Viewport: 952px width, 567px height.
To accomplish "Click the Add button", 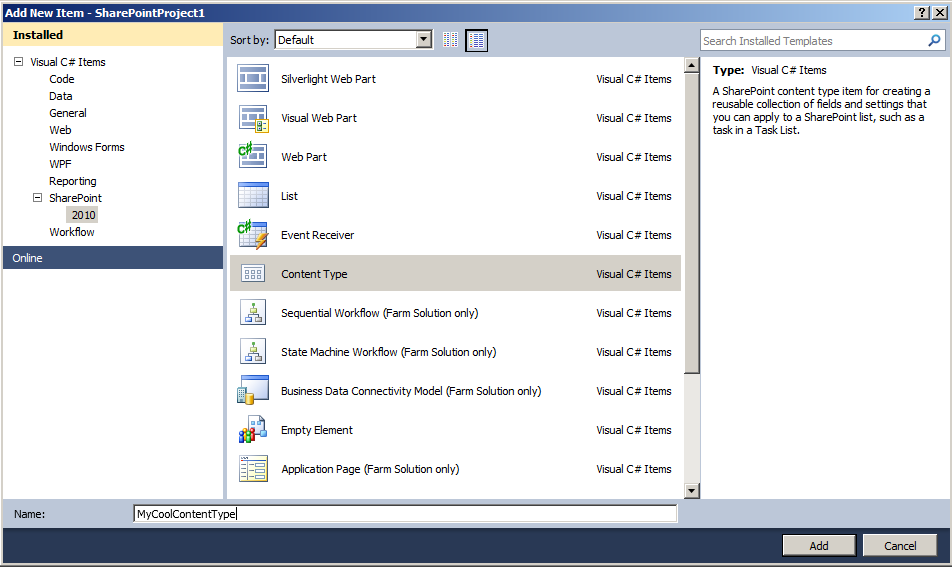I will pyautogui.click(x=819, y=545).
